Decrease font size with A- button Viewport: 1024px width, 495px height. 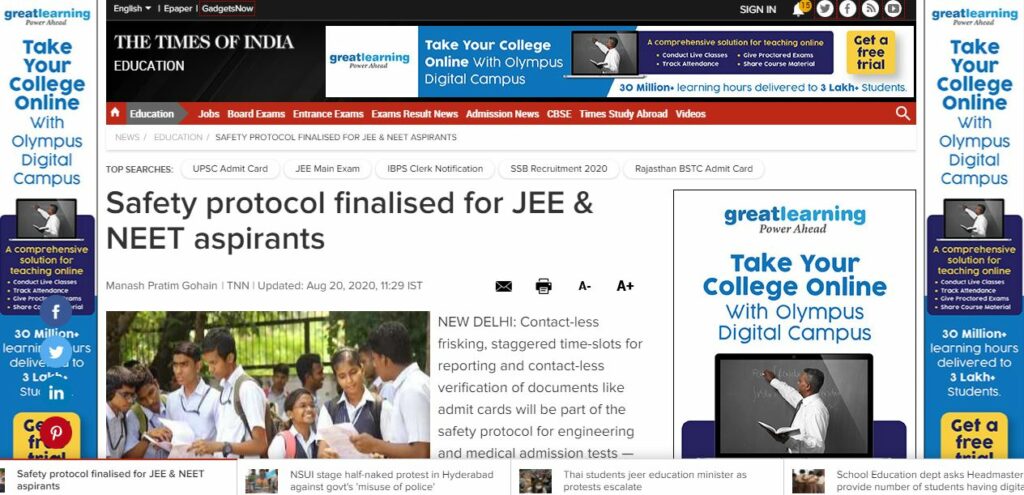tap(584, 286)
